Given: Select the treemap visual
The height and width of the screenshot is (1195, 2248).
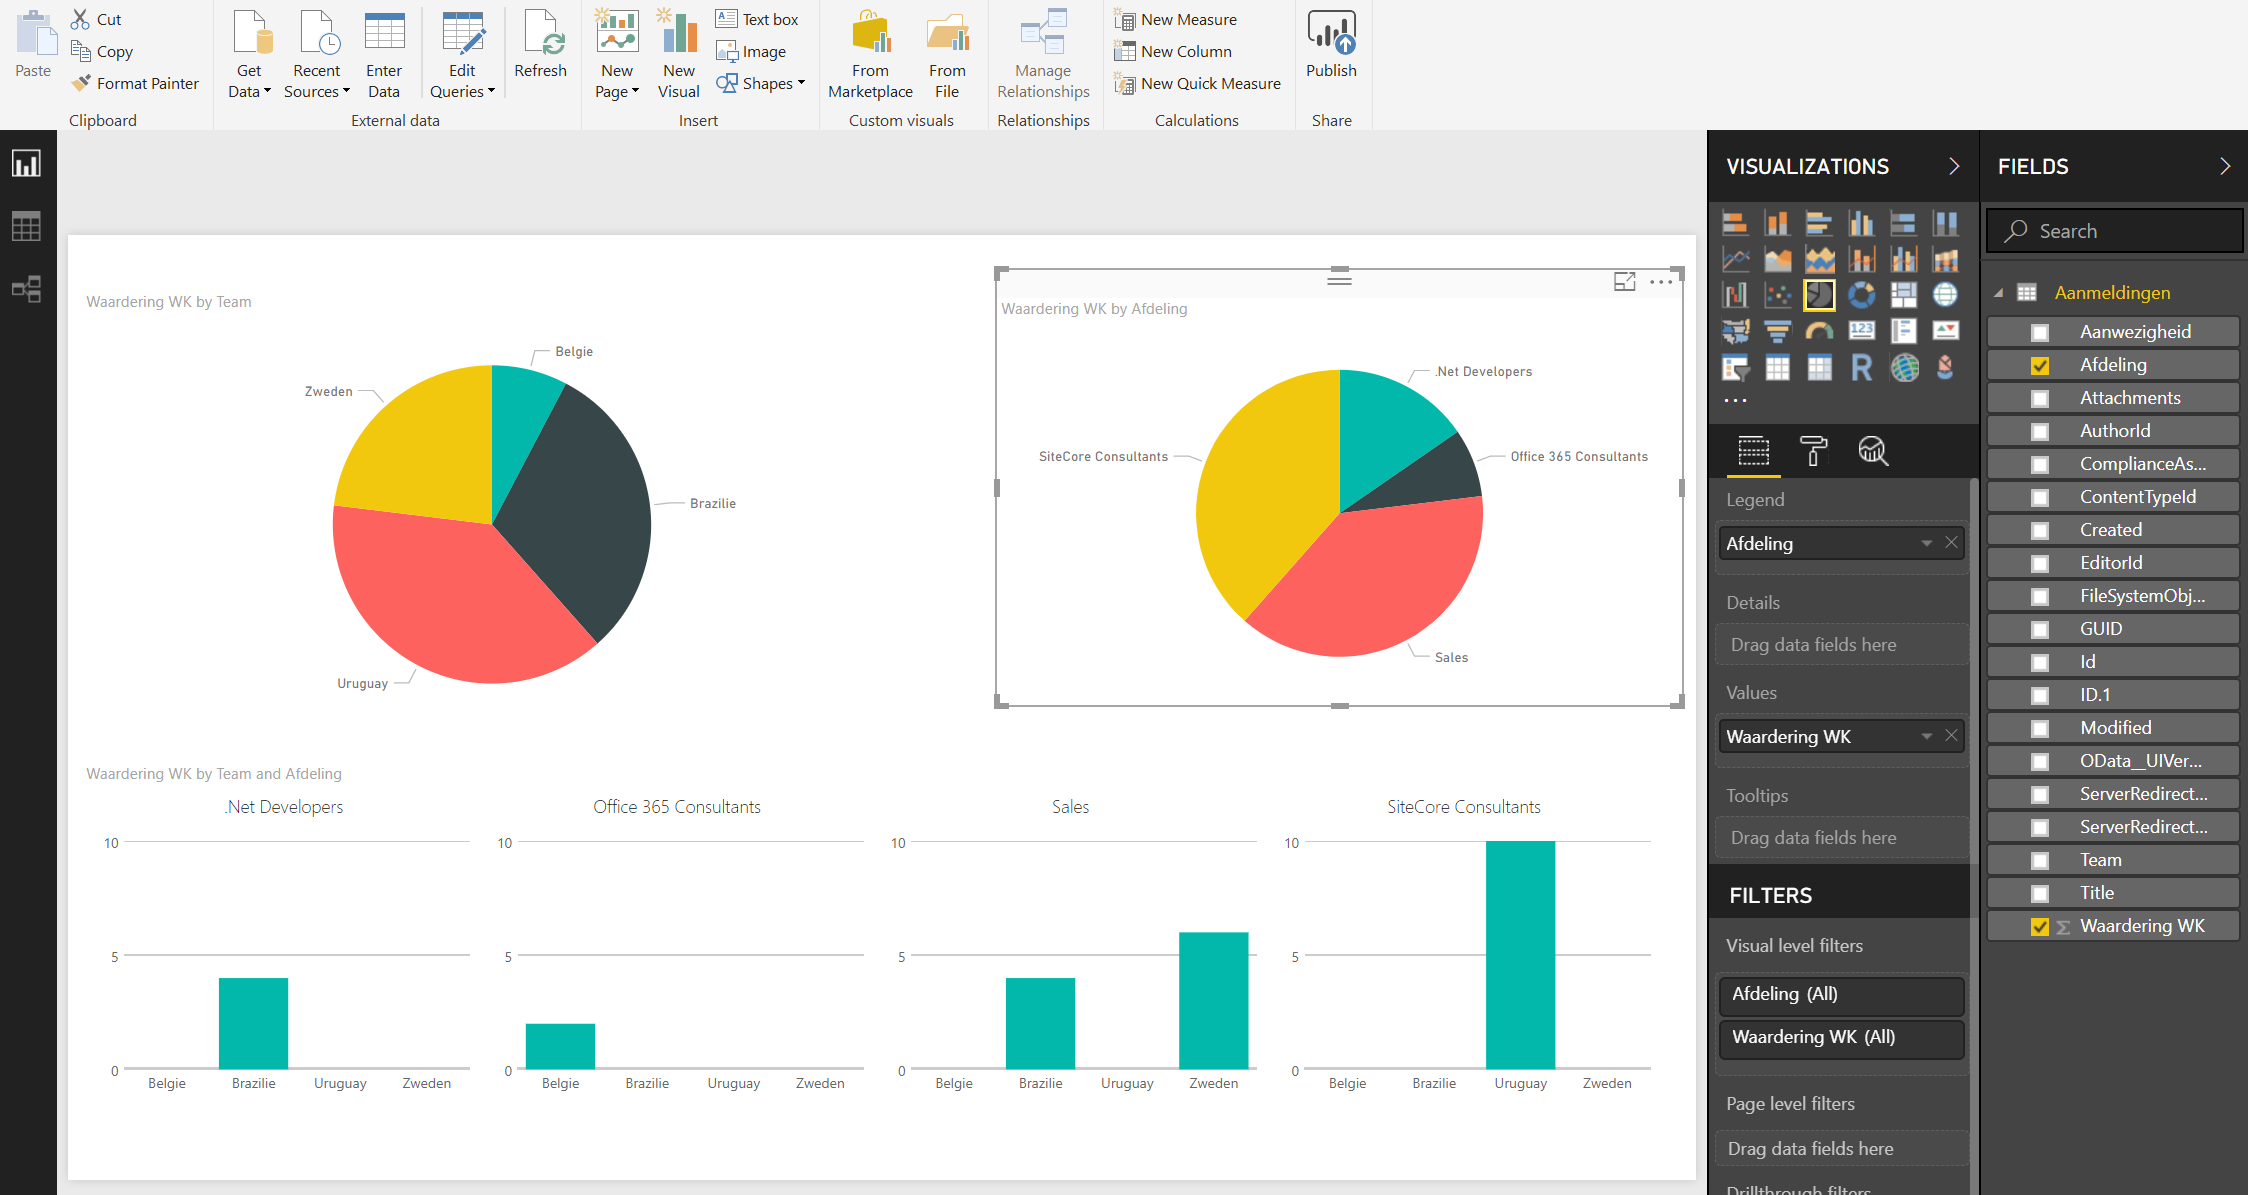Looking at the screenshot, I should click(1903, 295).
